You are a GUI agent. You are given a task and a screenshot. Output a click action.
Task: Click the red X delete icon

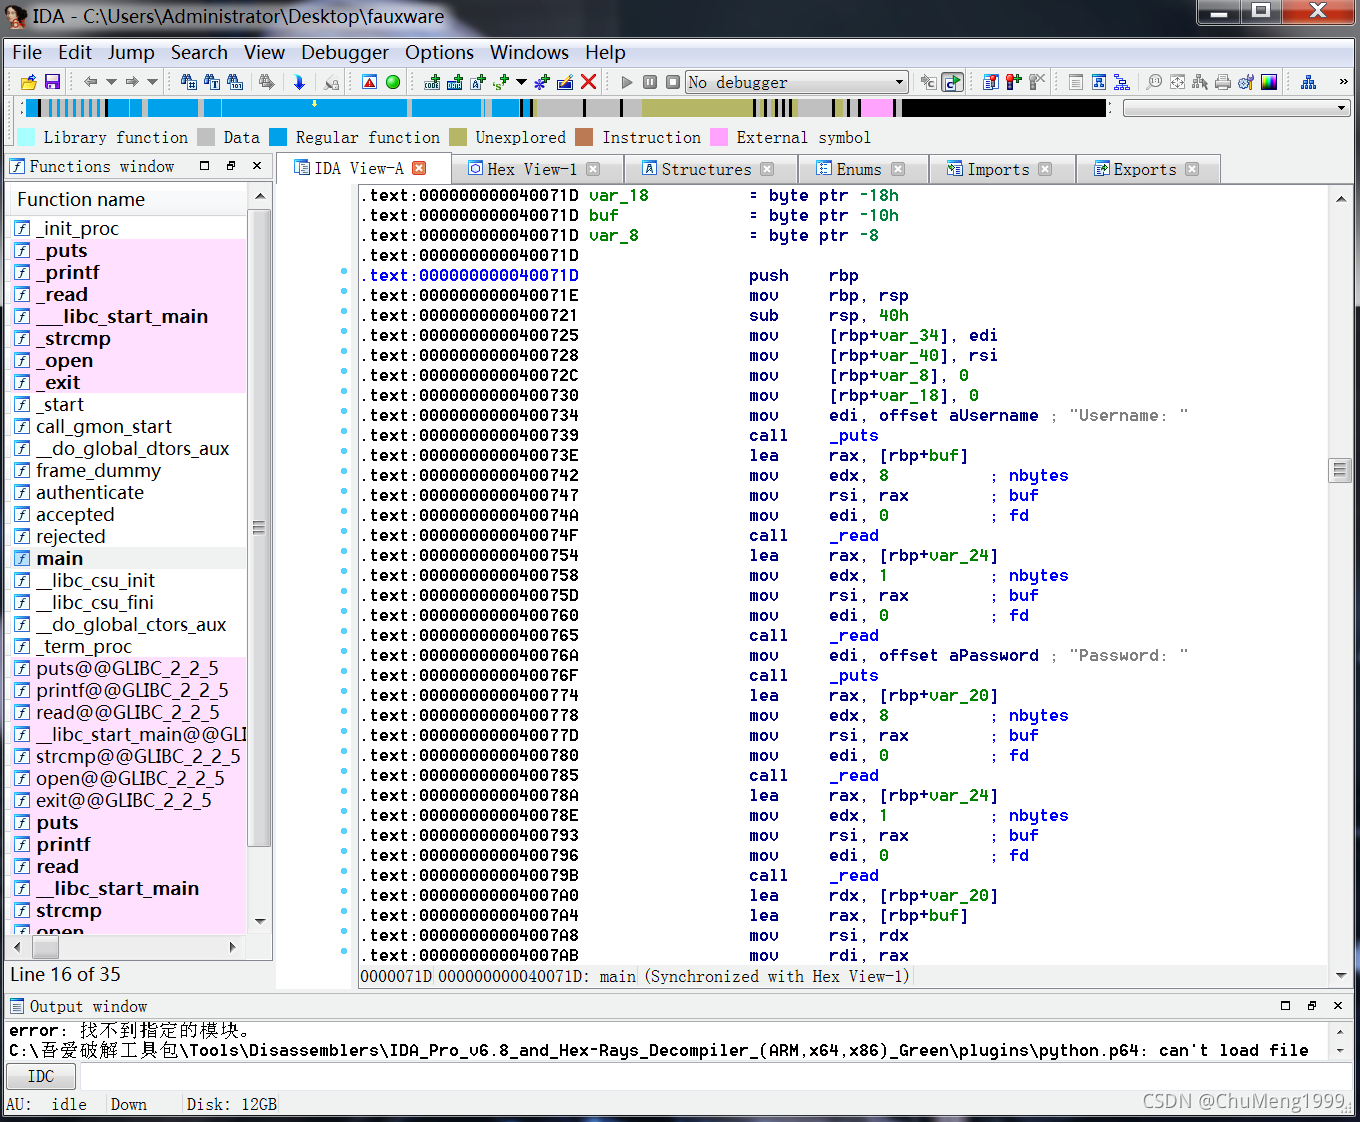click(589, 82)
